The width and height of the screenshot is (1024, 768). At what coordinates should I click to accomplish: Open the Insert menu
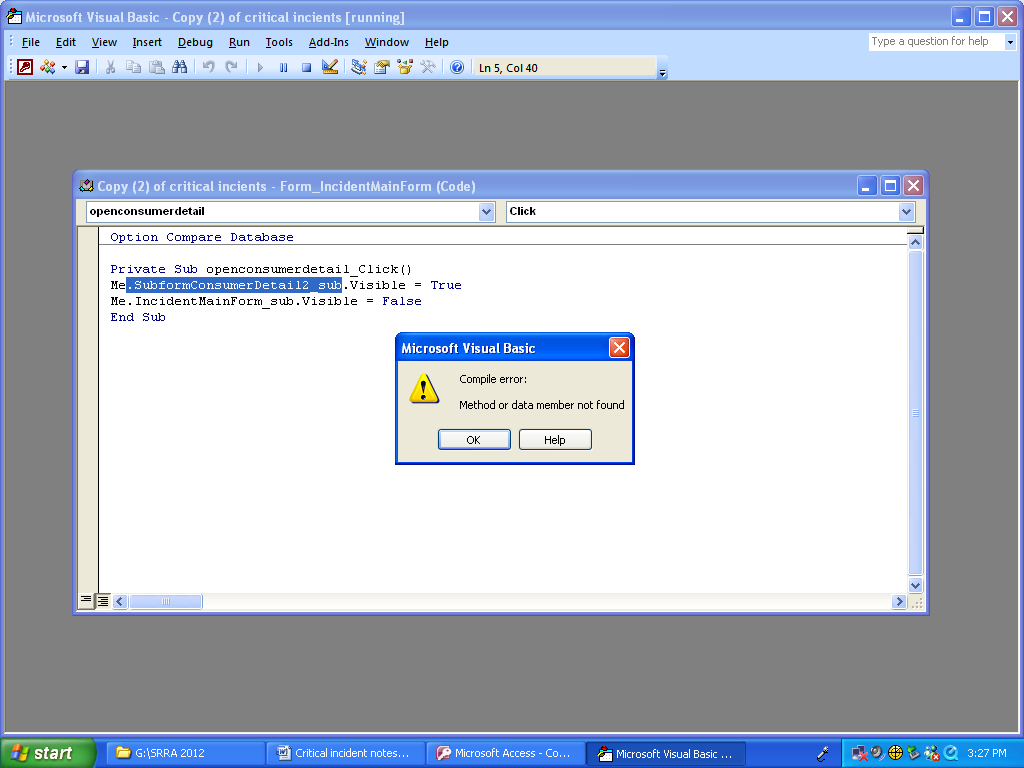(147, 42)
